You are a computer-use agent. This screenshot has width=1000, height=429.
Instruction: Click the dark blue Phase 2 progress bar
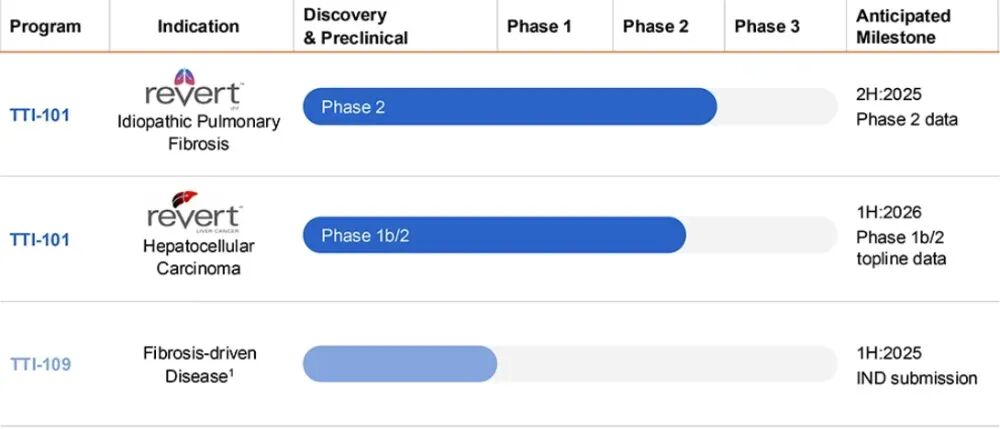(x=509, y=107)
